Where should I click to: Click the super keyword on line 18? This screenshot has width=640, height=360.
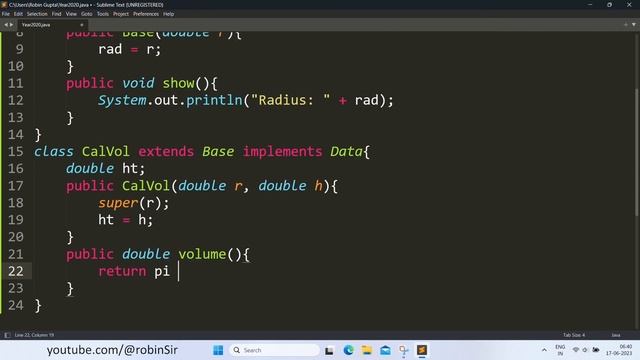(x=118, y=203)
